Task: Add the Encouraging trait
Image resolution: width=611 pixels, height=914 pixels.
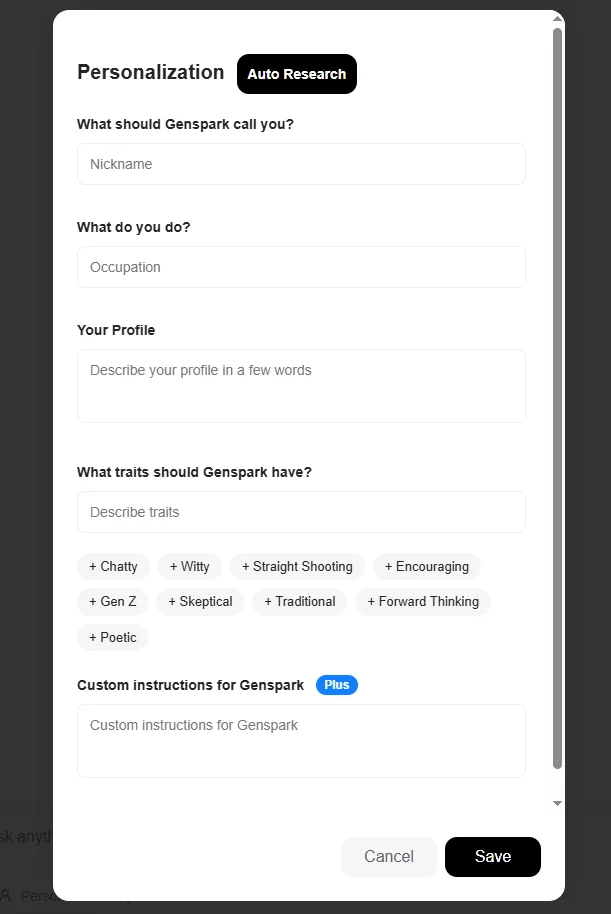Action: [x=427, y=567]
